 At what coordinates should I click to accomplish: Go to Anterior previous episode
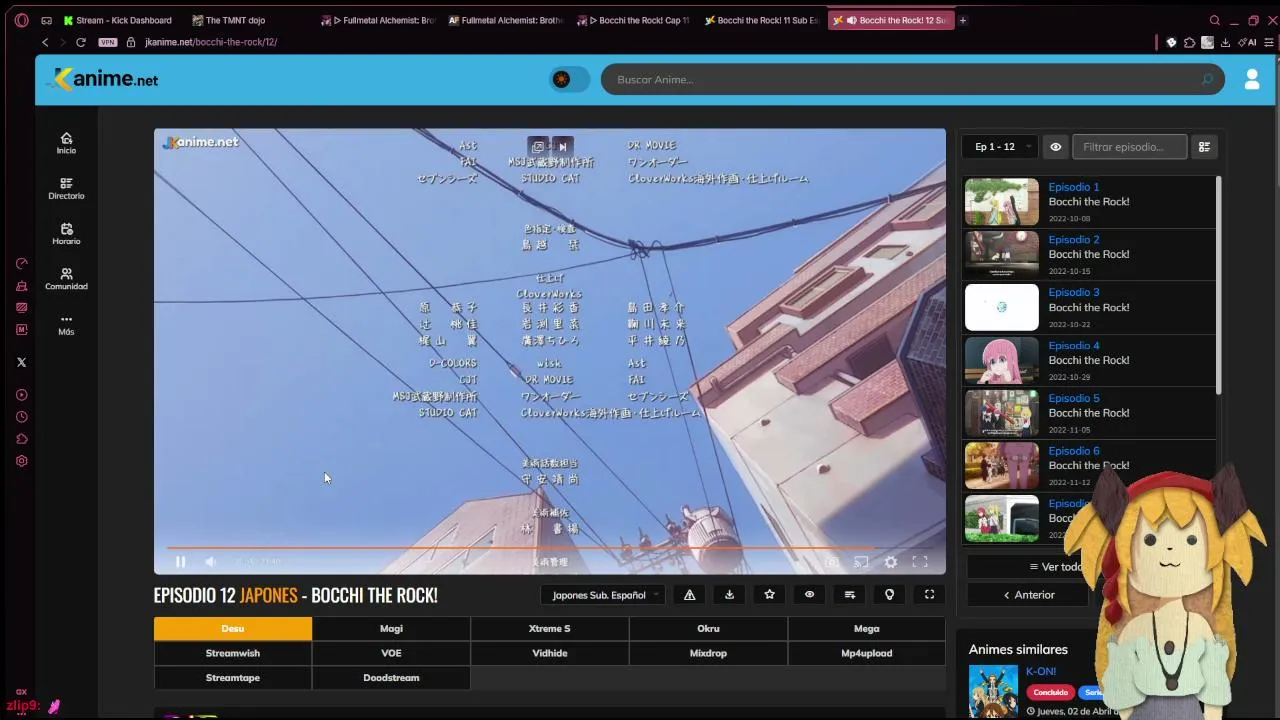click(1028, 595)
